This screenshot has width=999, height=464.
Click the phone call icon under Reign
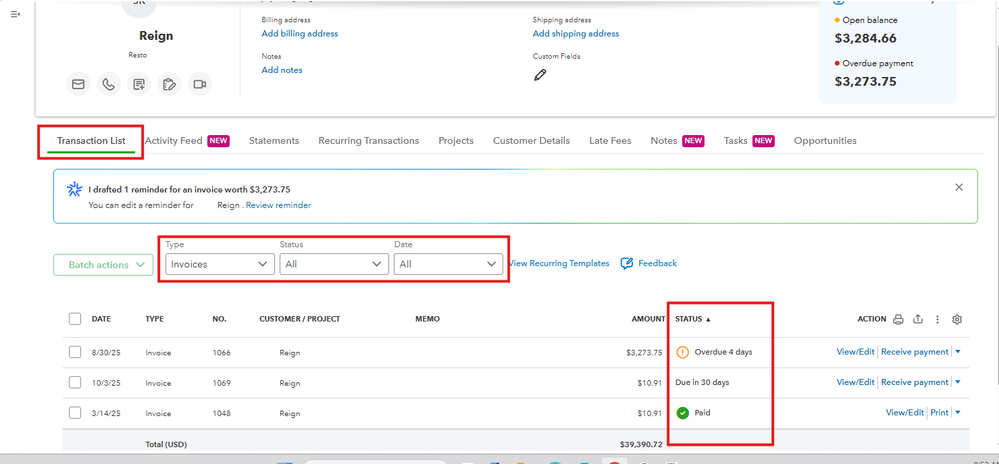108,84
